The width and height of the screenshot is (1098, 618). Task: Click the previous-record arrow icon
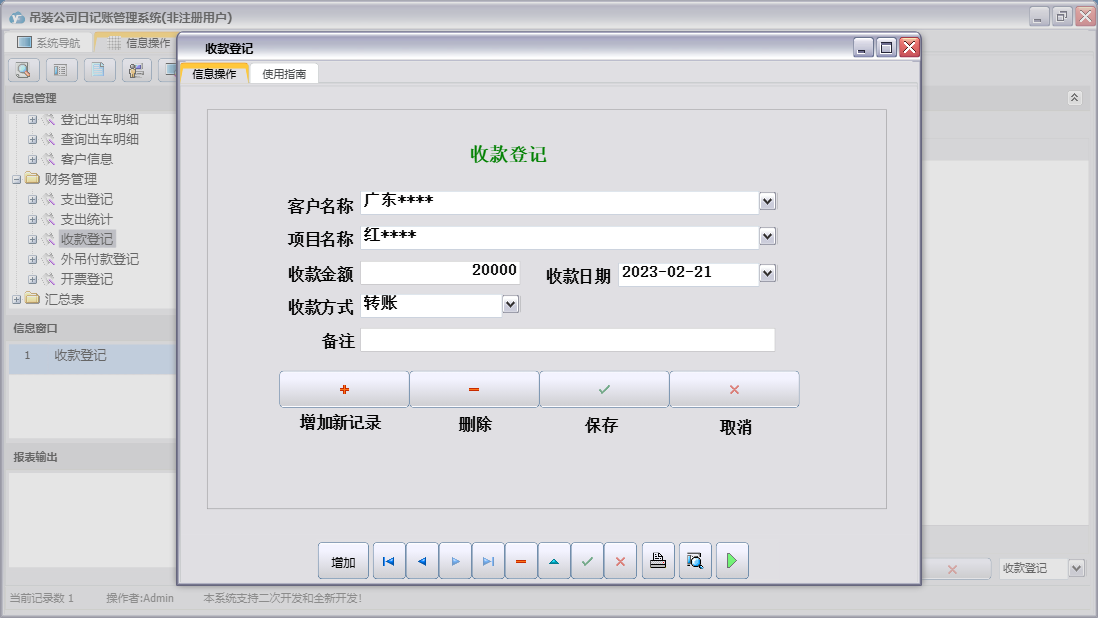coord(421,561)
